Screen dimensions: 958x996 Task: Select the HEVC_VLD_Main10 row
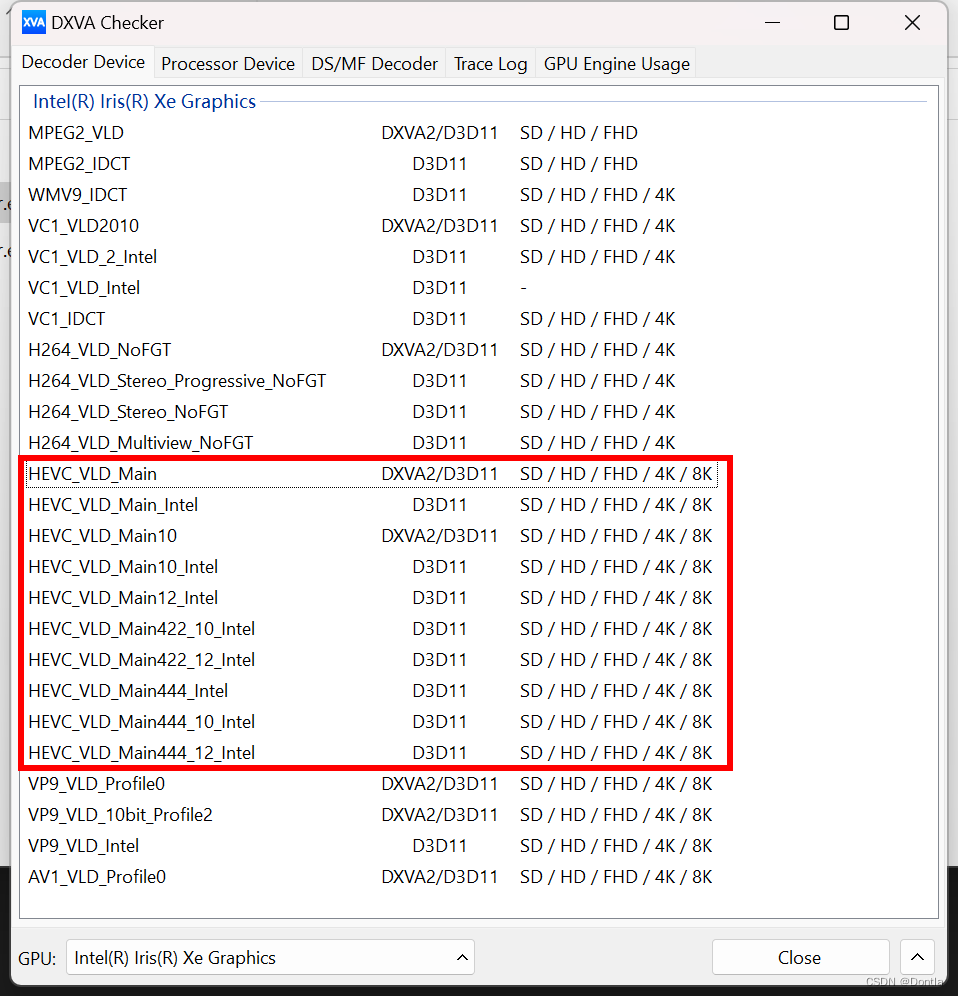click(372, 536)
